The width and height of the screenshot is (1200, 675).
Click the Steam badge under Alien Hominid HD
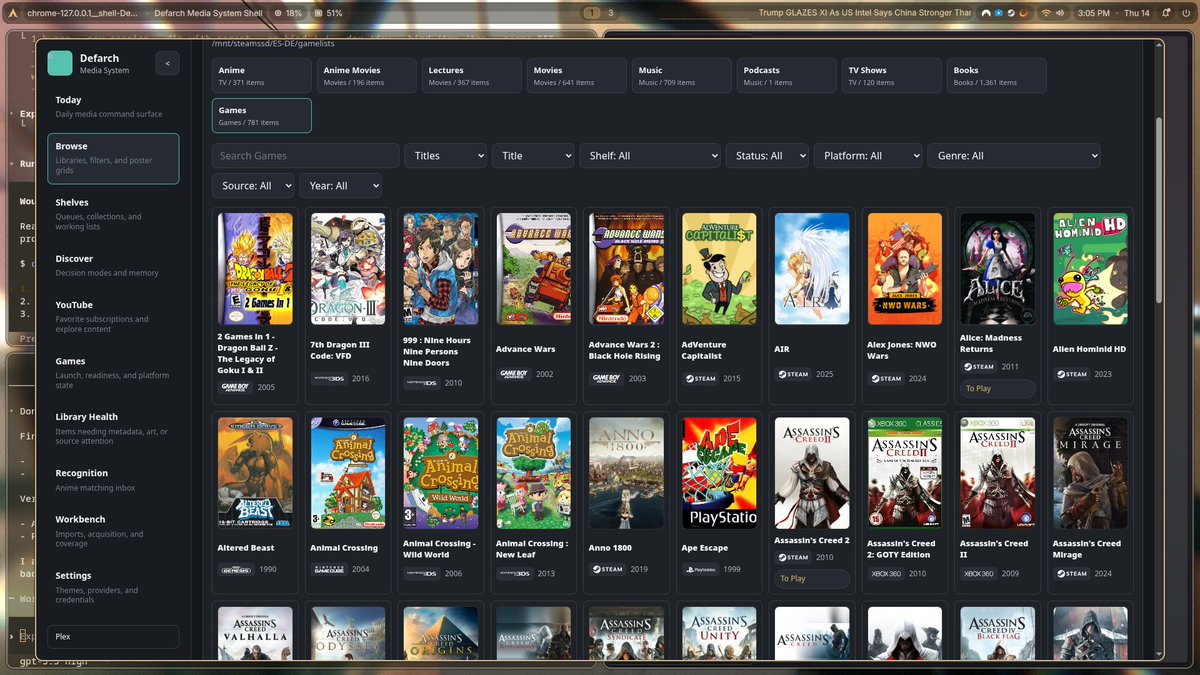pos(1071,374)
